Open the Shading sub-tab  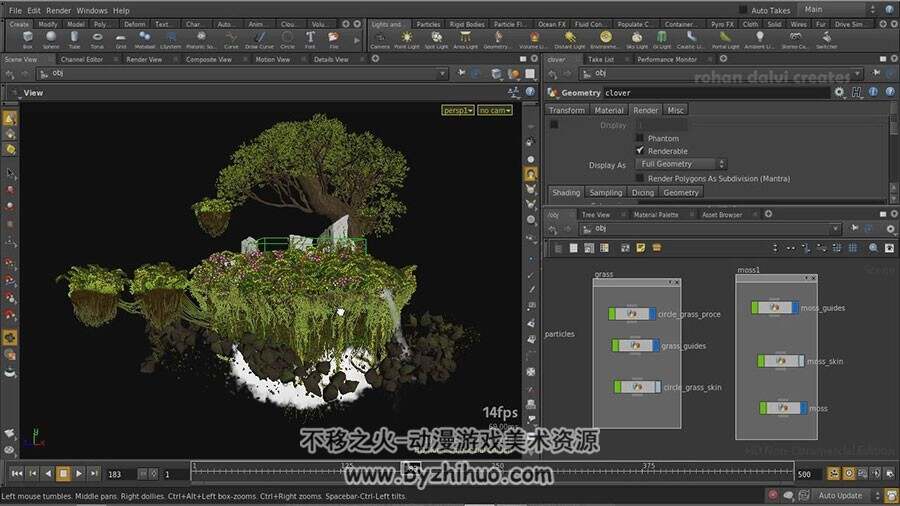566,193
